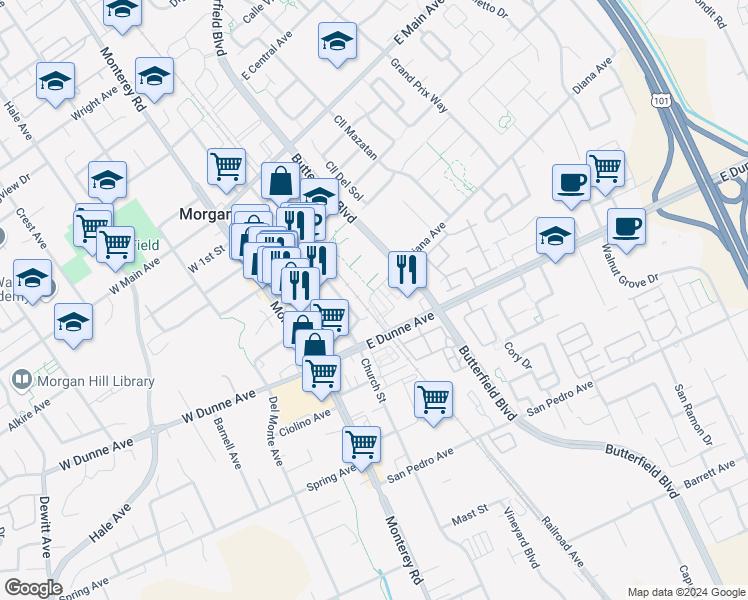This screenshot has width=748, height=600.
Task: Click the W Main Ave street label
Action: [135, 277]
